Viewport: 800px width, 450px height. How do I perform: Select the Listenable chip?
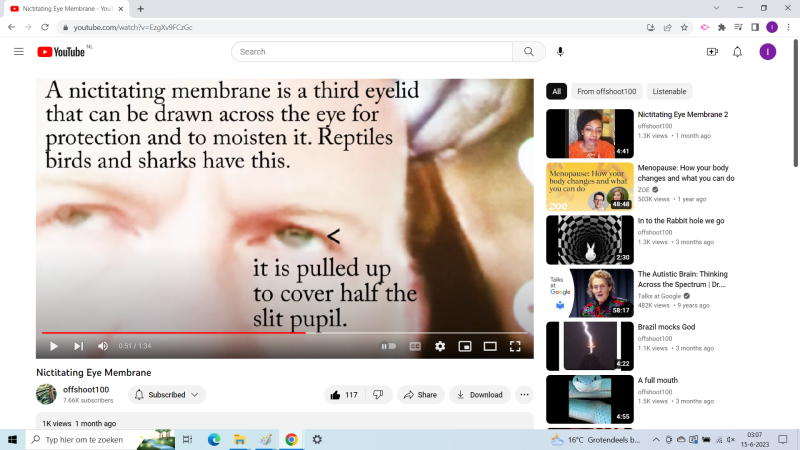coord(669,91)
